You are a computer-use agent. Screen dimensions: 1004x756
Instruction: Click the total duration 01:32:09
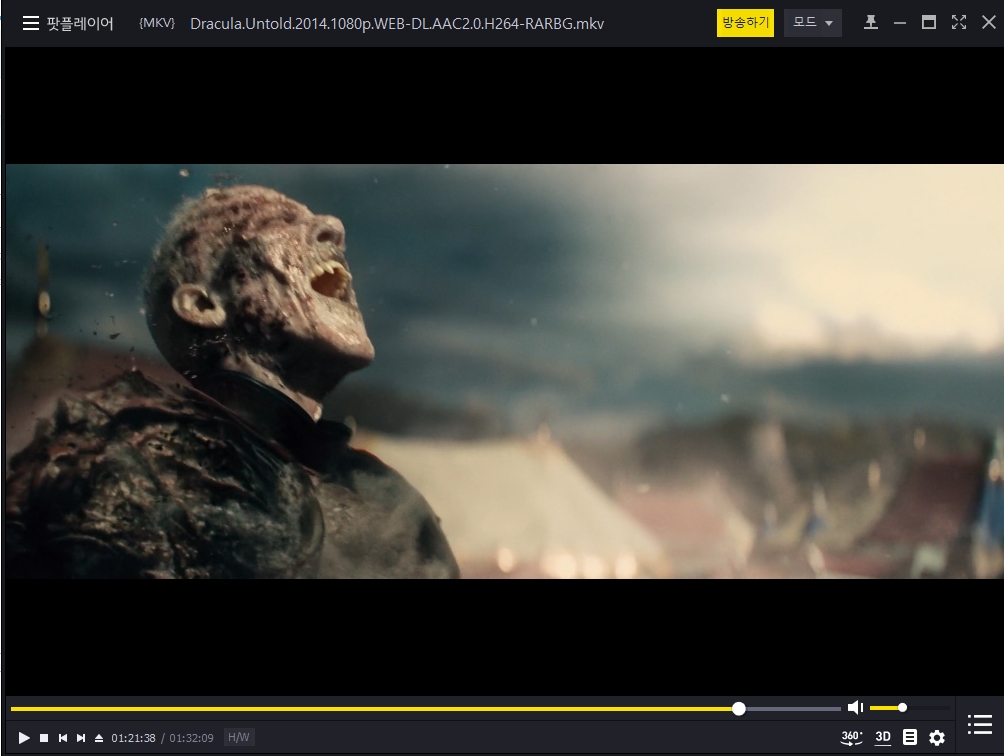[191, 738]
